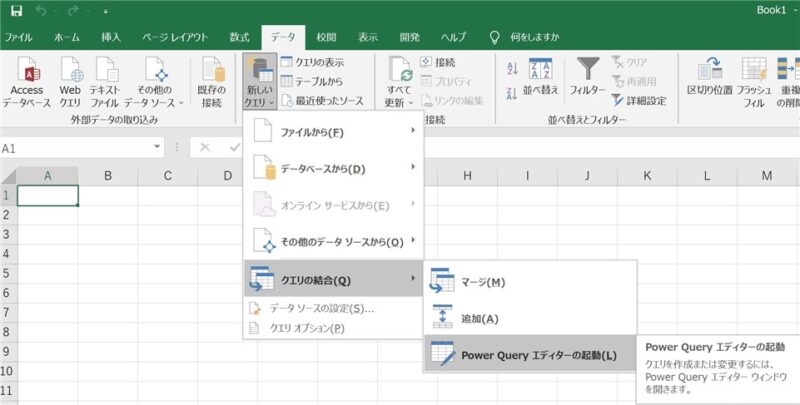The width and height of the screenshot is (800, 405).
Task: Switch to the 挿入 tab
Action: click(x=111, y=37)
